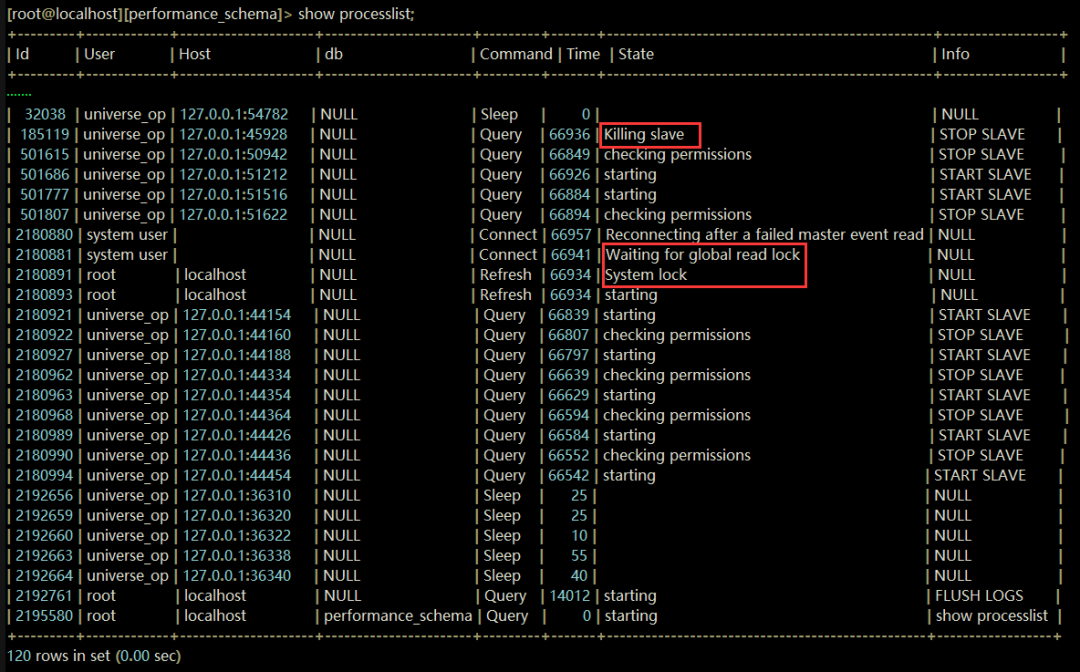
Task: Click 'START SLAVE' info in process 501686 row
Action: point(985,174)
